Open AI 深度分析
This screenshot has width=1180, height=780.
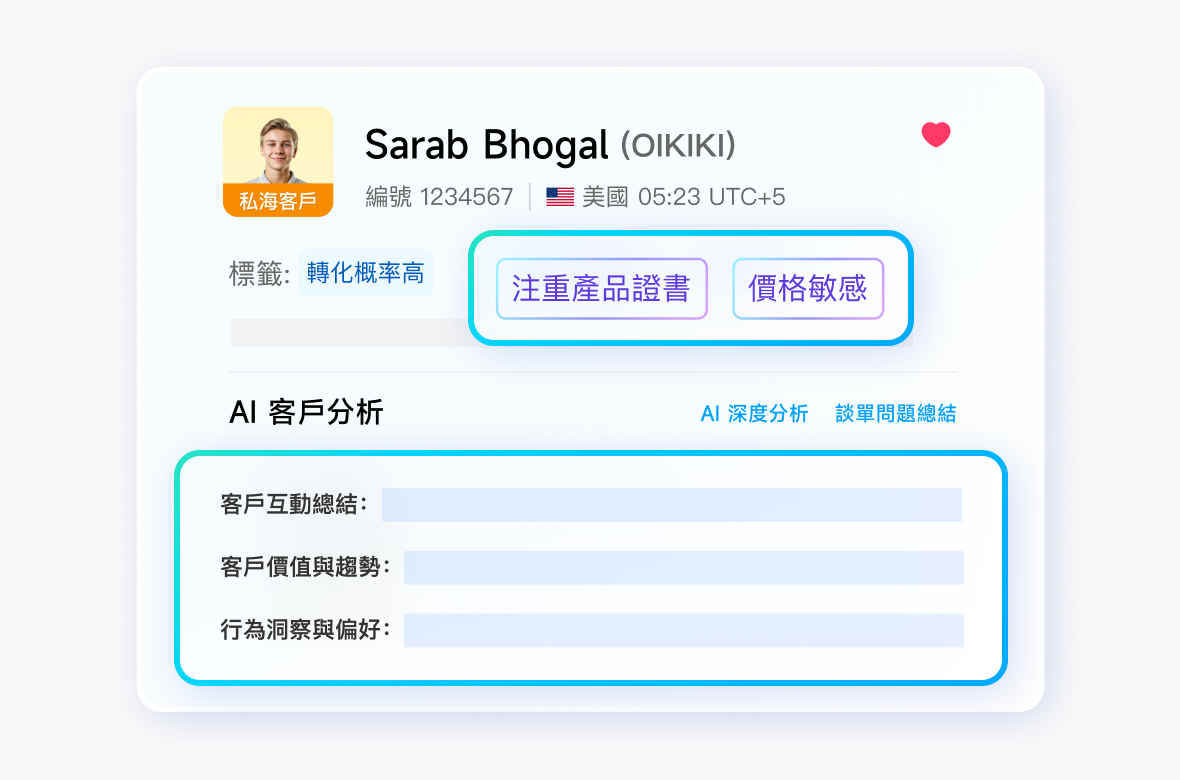point(756,413)
